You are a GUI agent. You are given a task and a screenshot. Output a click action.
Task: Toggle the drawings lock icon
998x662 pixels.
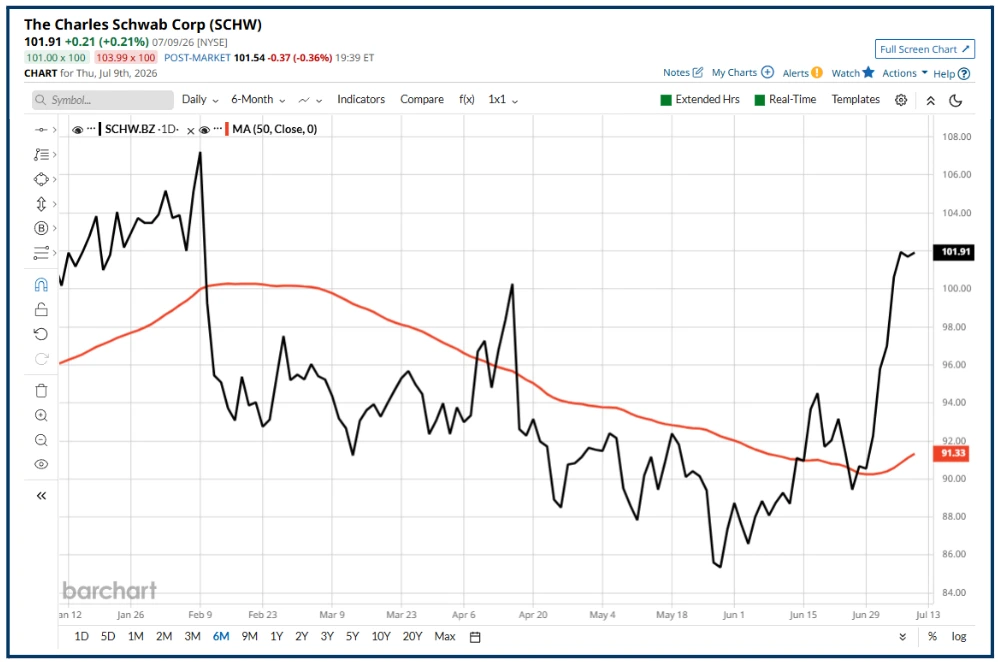(x=41, y=309)
